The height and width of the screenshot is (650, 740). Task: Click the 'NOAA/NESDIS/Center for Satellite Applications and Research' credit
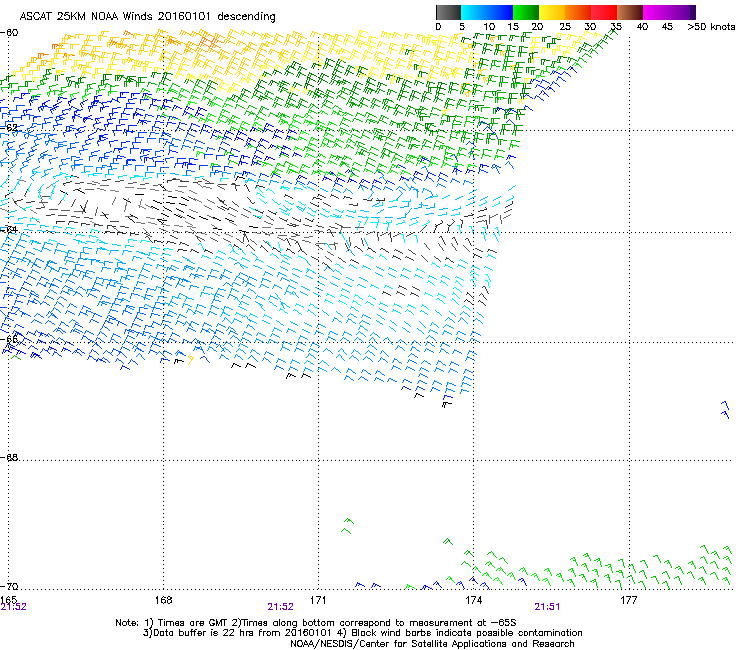tap(432, 644)
